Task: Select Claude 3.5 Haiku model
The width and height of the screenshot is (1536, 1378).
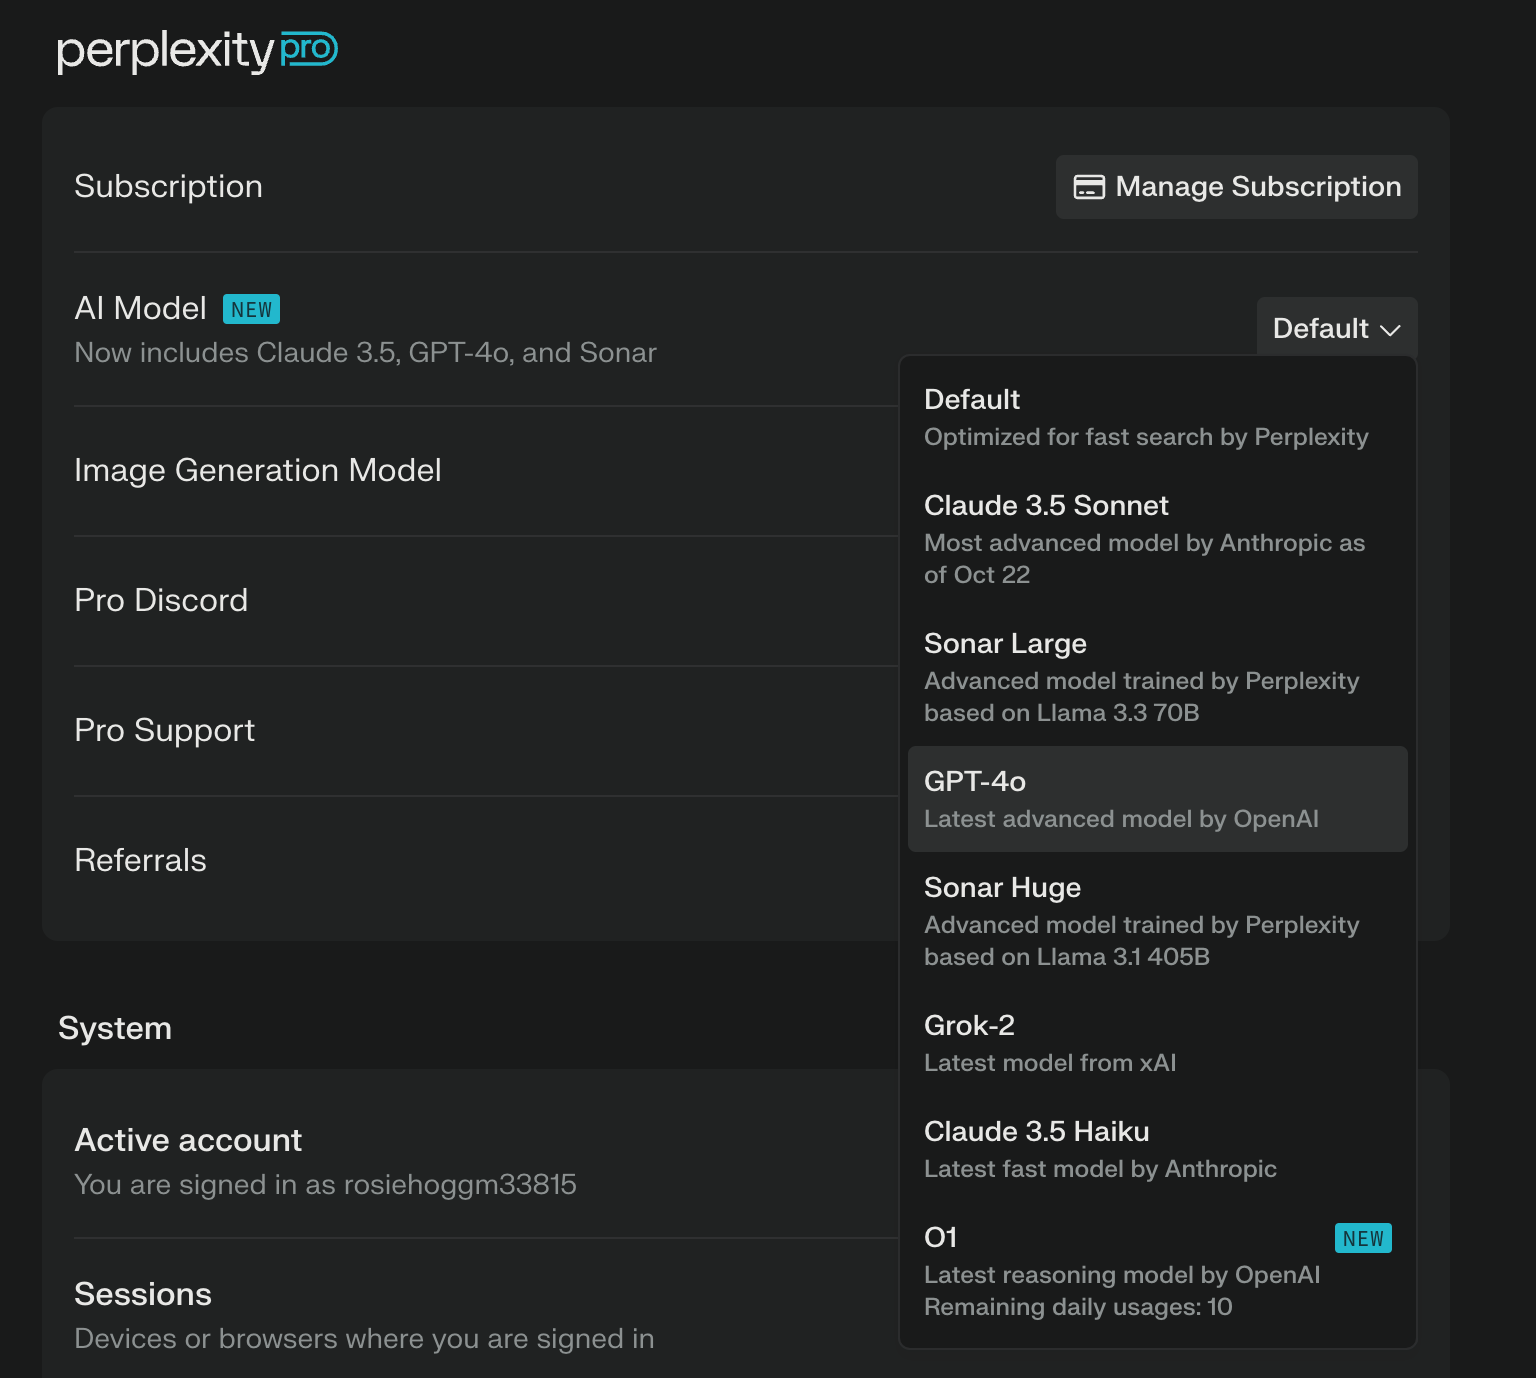Action: (x=1157, y=1149)
